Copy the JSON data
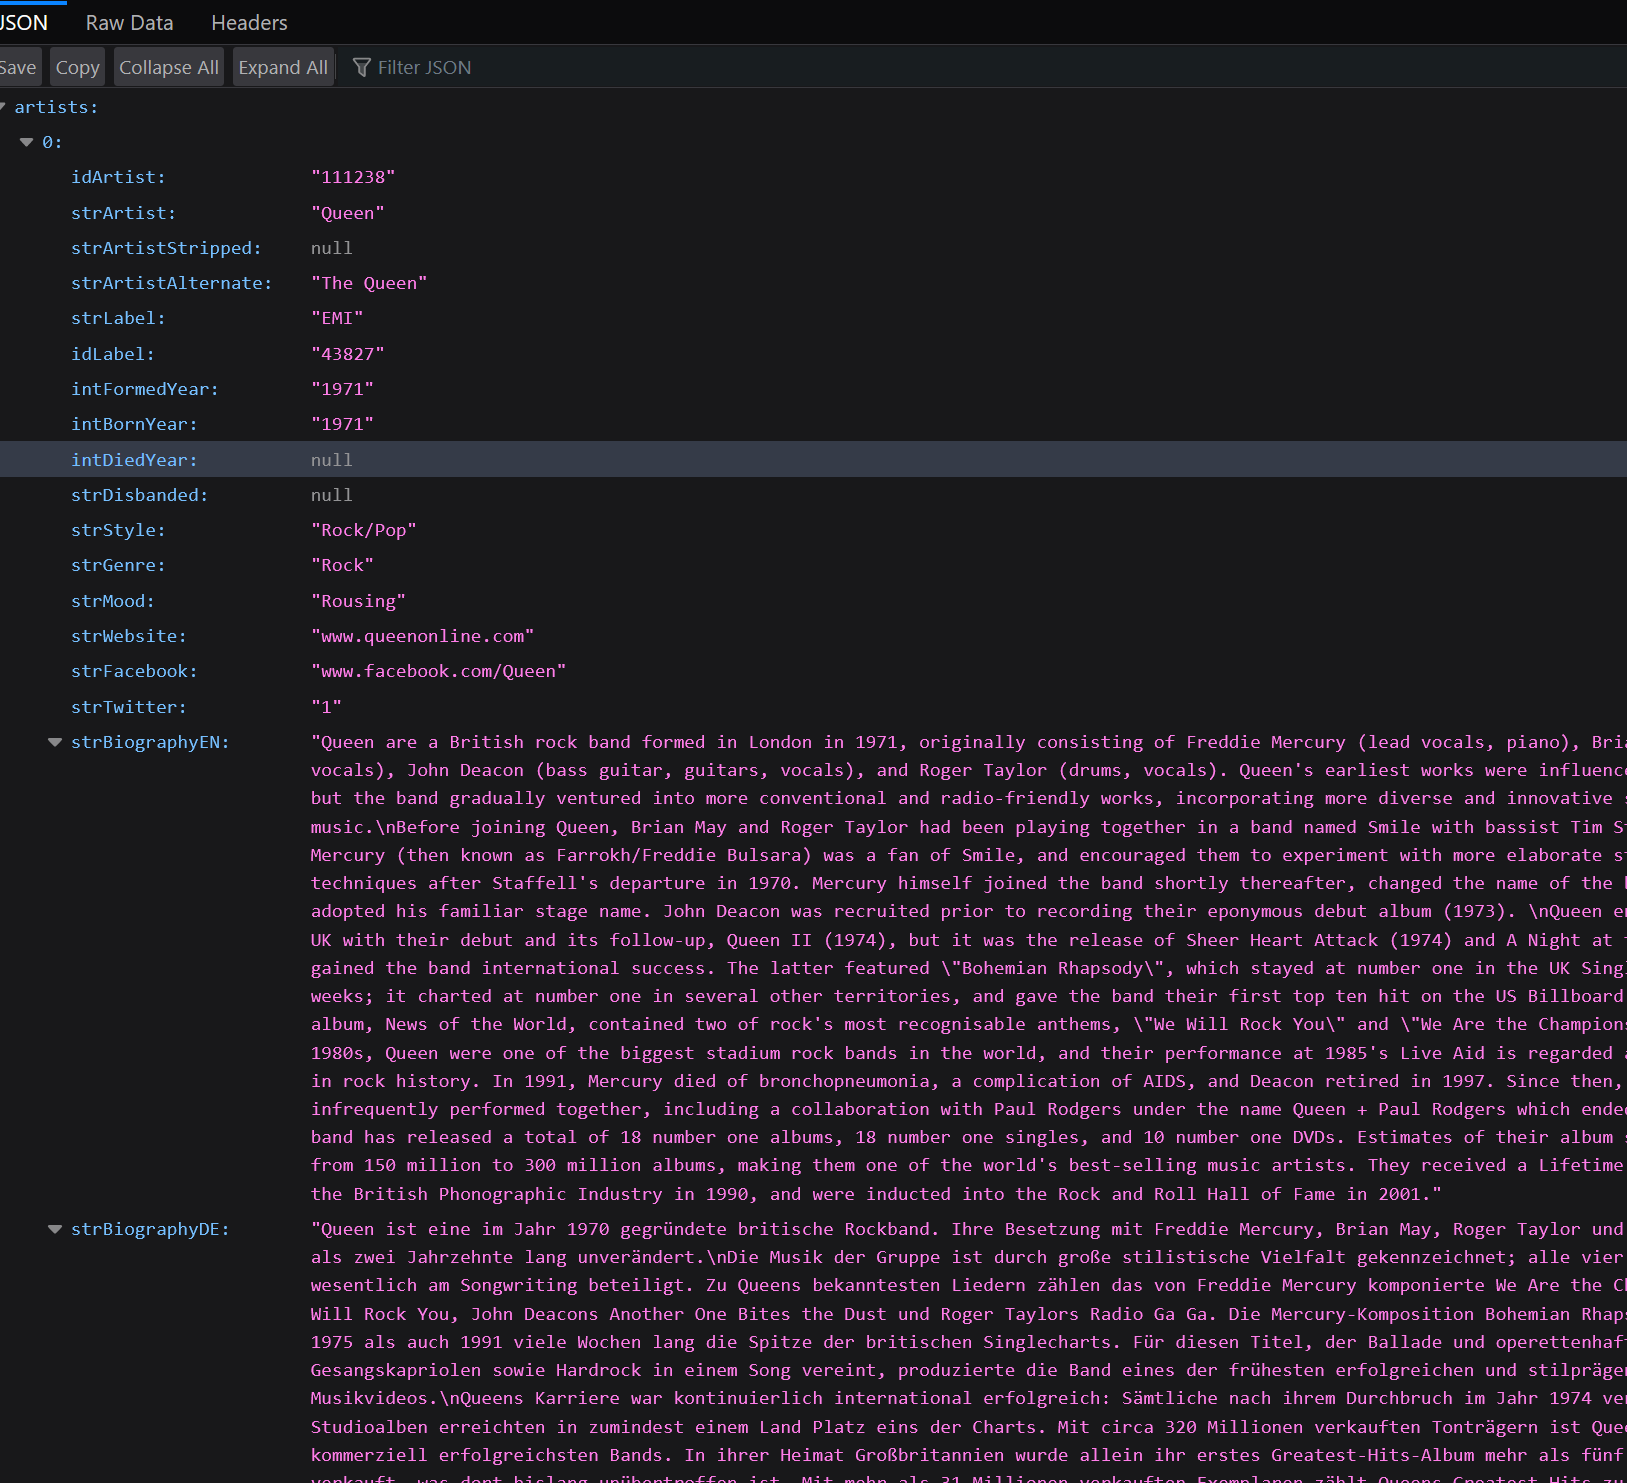This screenshot has height=1483, width=1627. click(77, 66)
